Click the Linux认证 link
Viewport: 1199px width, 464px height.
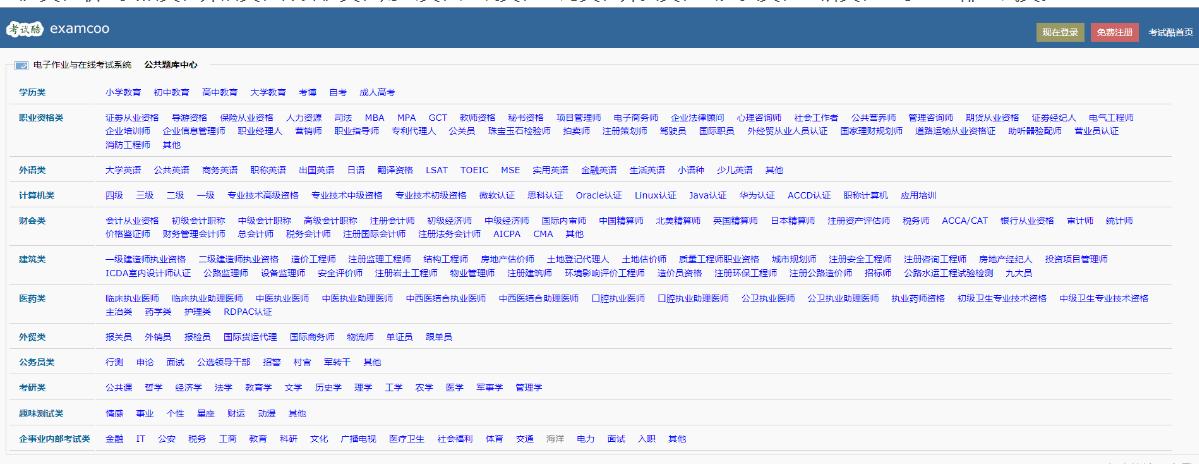pos(655,195)
